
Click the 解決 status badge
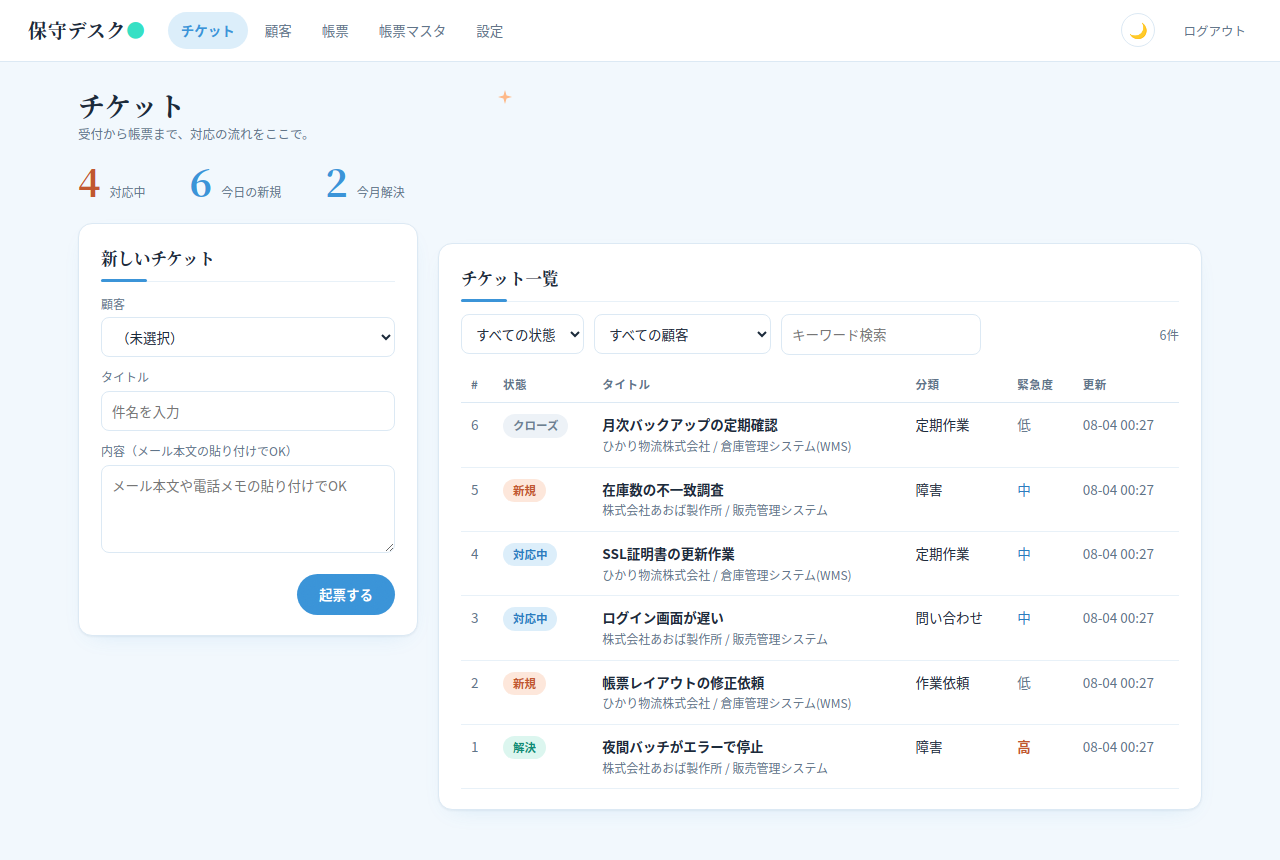(x=524, y=747)
